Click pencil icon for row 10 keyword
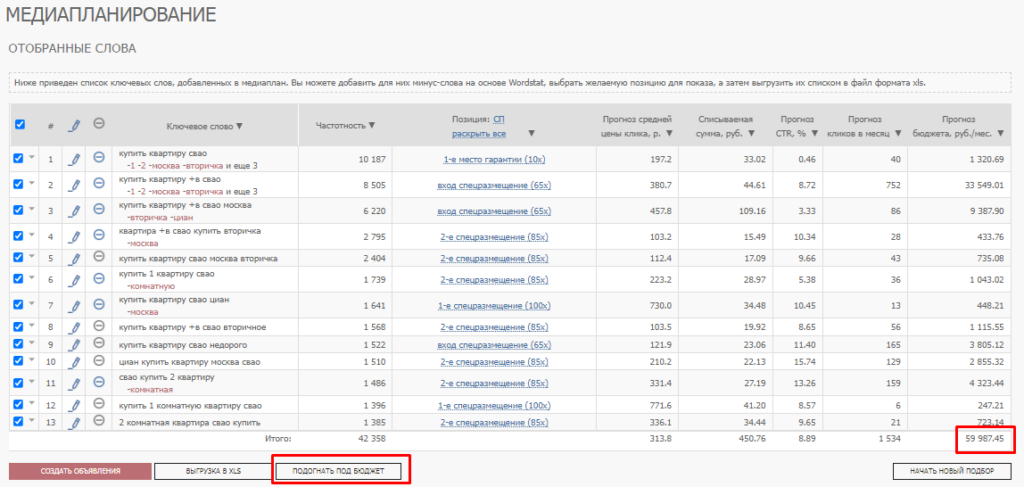This screenshot has height=487, width=1024. [73, 361]
